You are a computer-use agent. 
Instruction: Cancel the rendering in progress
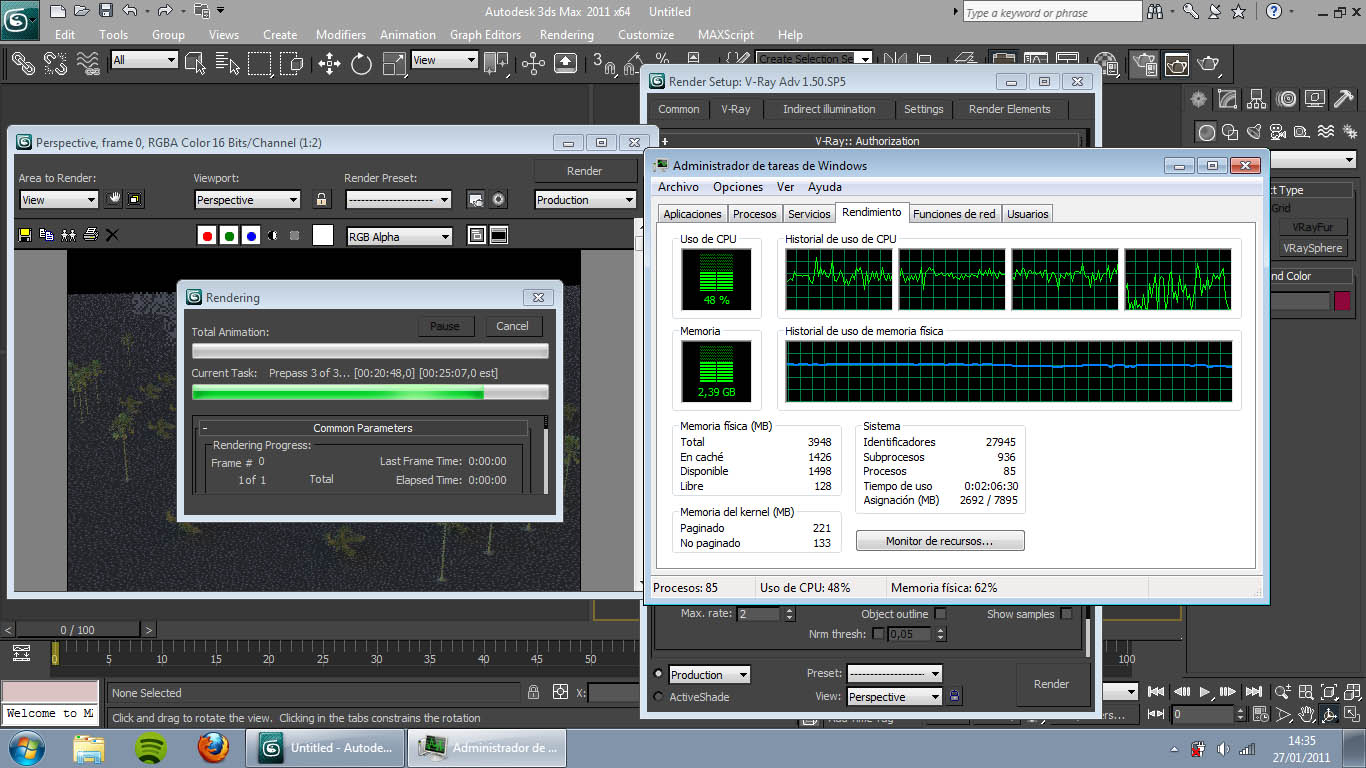click(512, 326)
